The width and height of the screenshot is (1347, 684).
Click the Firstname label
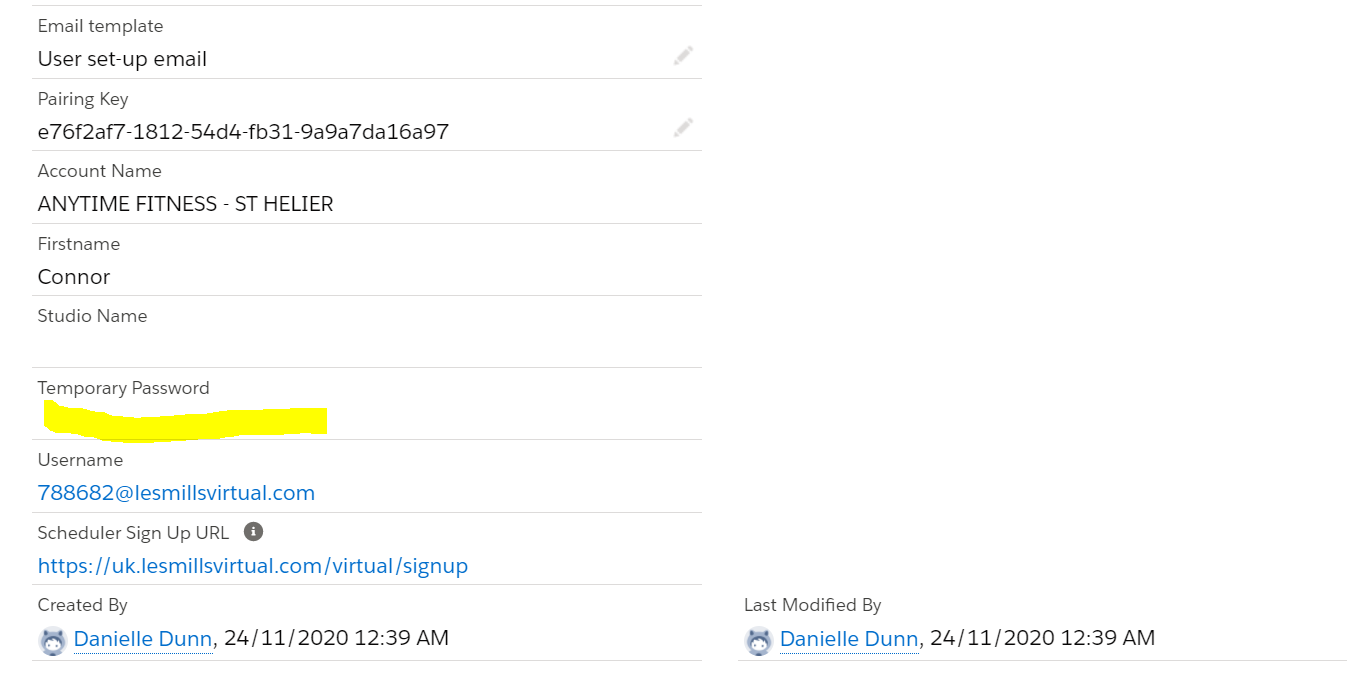tap(79, 244)
